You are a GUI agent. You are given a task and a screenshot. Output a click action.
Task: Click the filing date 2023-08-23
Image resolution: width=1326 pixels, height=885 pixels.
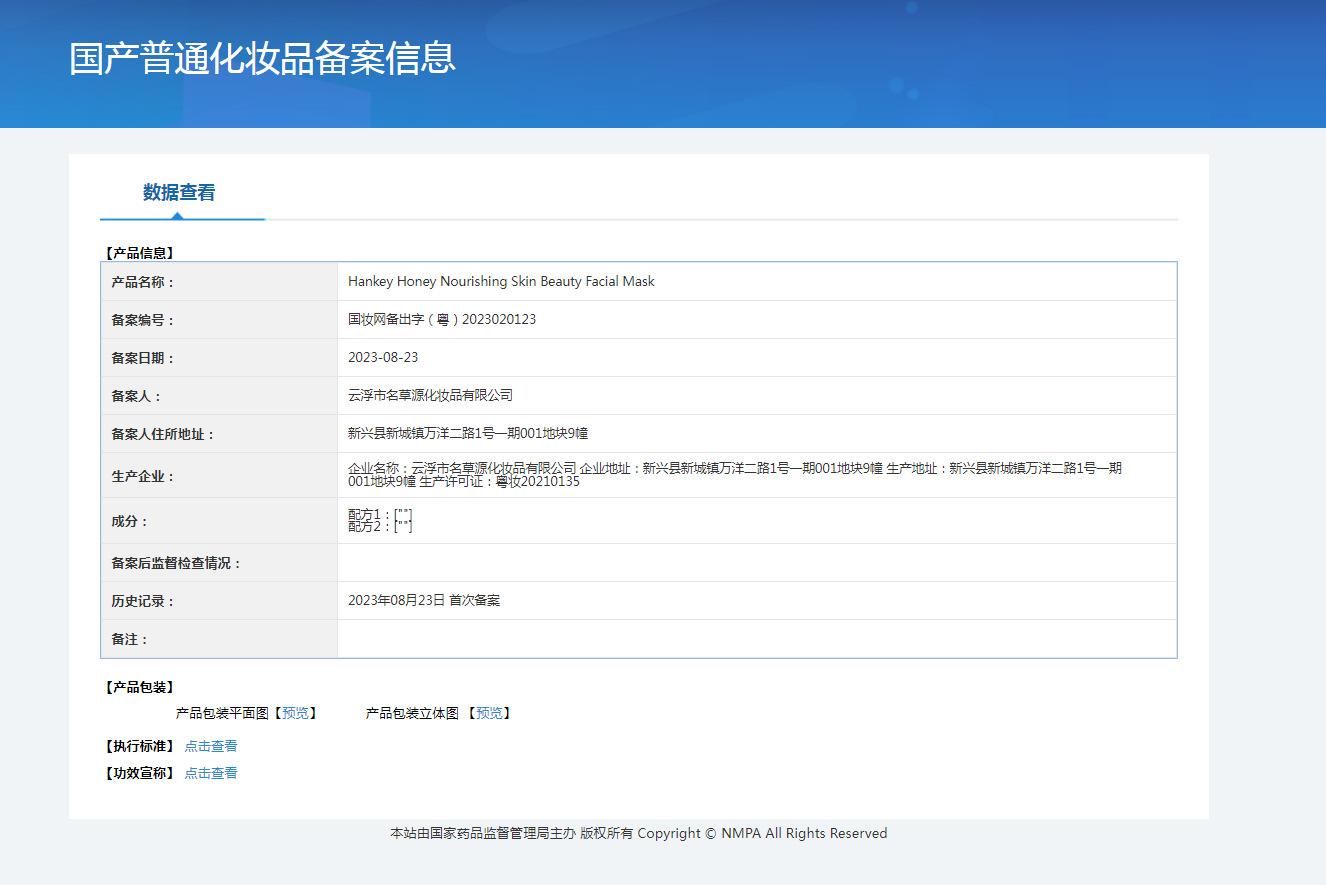pos(383,357)
